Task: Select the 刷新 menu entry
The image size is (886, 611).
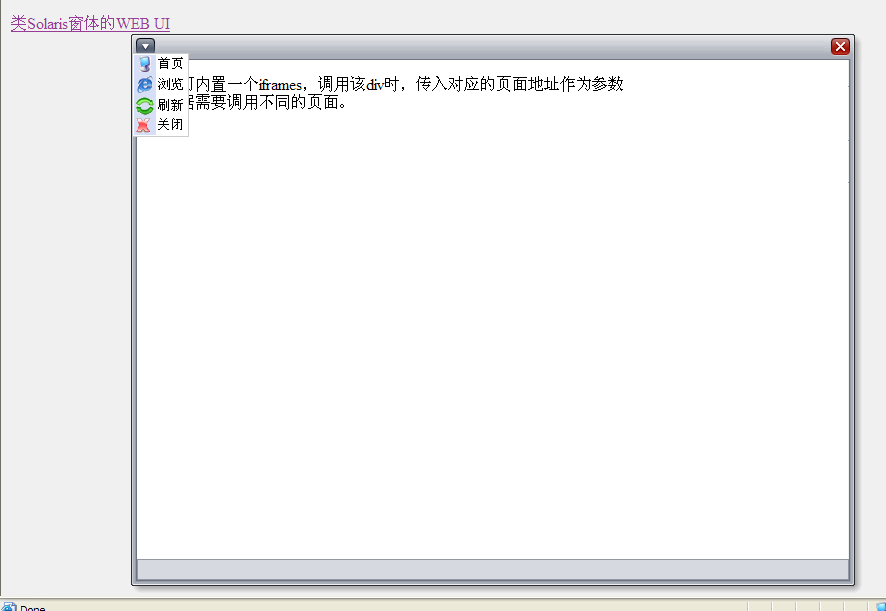Action: coord(161,105)
